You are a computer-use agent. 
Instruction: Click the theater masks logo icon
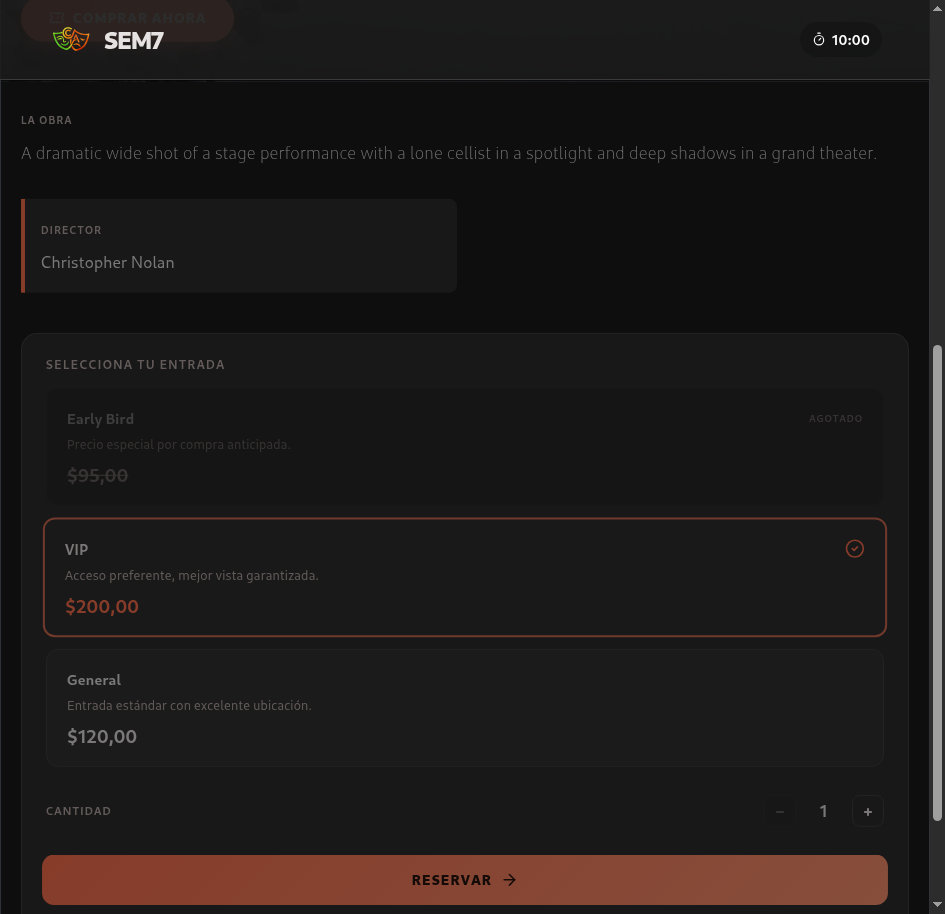tap(72, 40)
